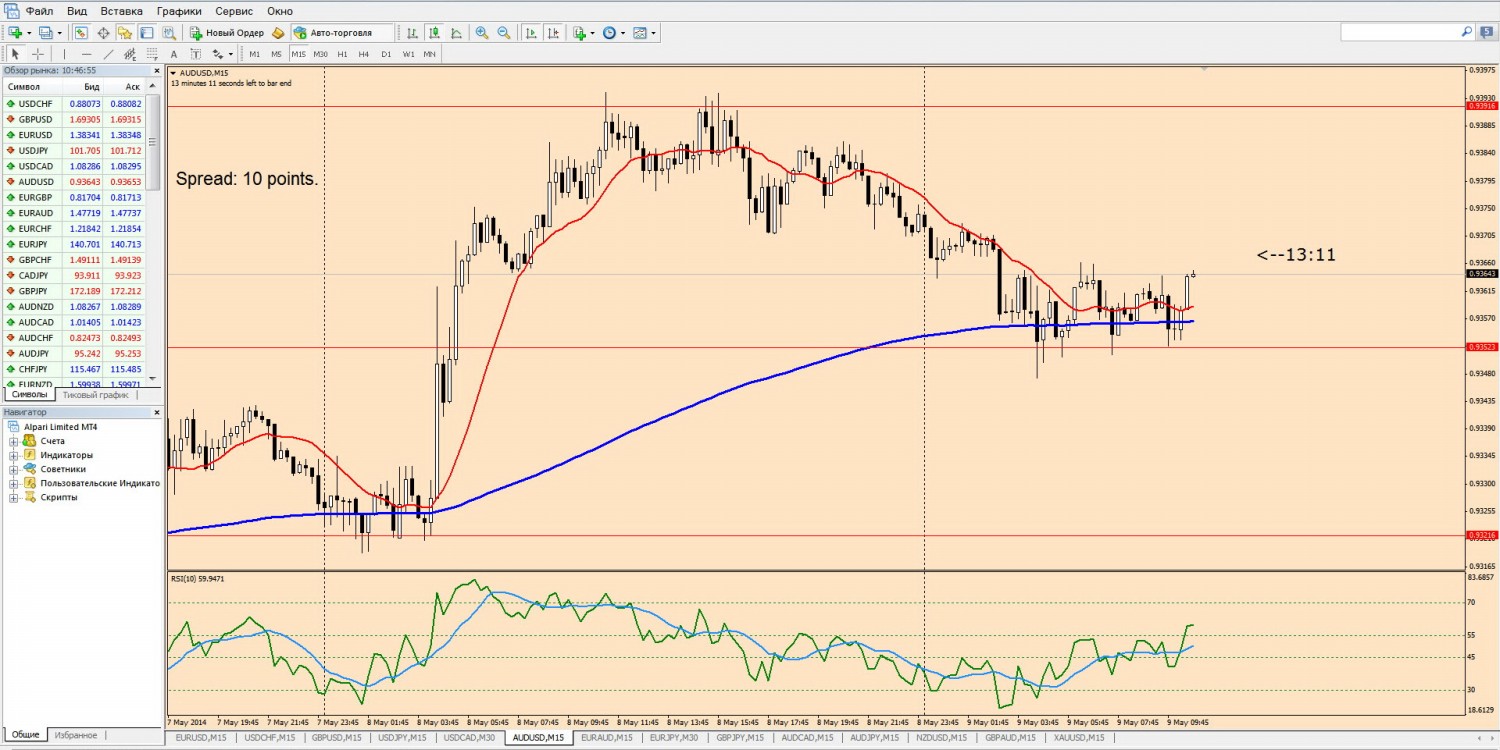
Task: Open the Terminal window toolbar icon
Action: (147, 33)
